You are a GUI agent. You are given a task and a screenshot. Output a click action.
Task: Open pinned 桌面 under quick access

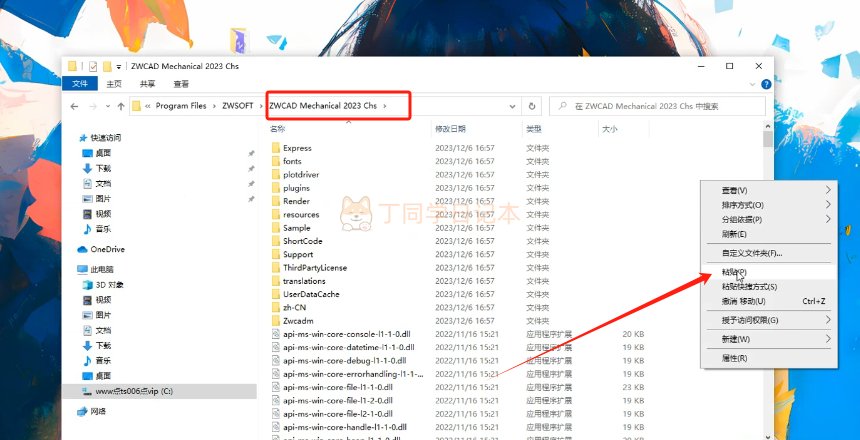pos(103,153)
